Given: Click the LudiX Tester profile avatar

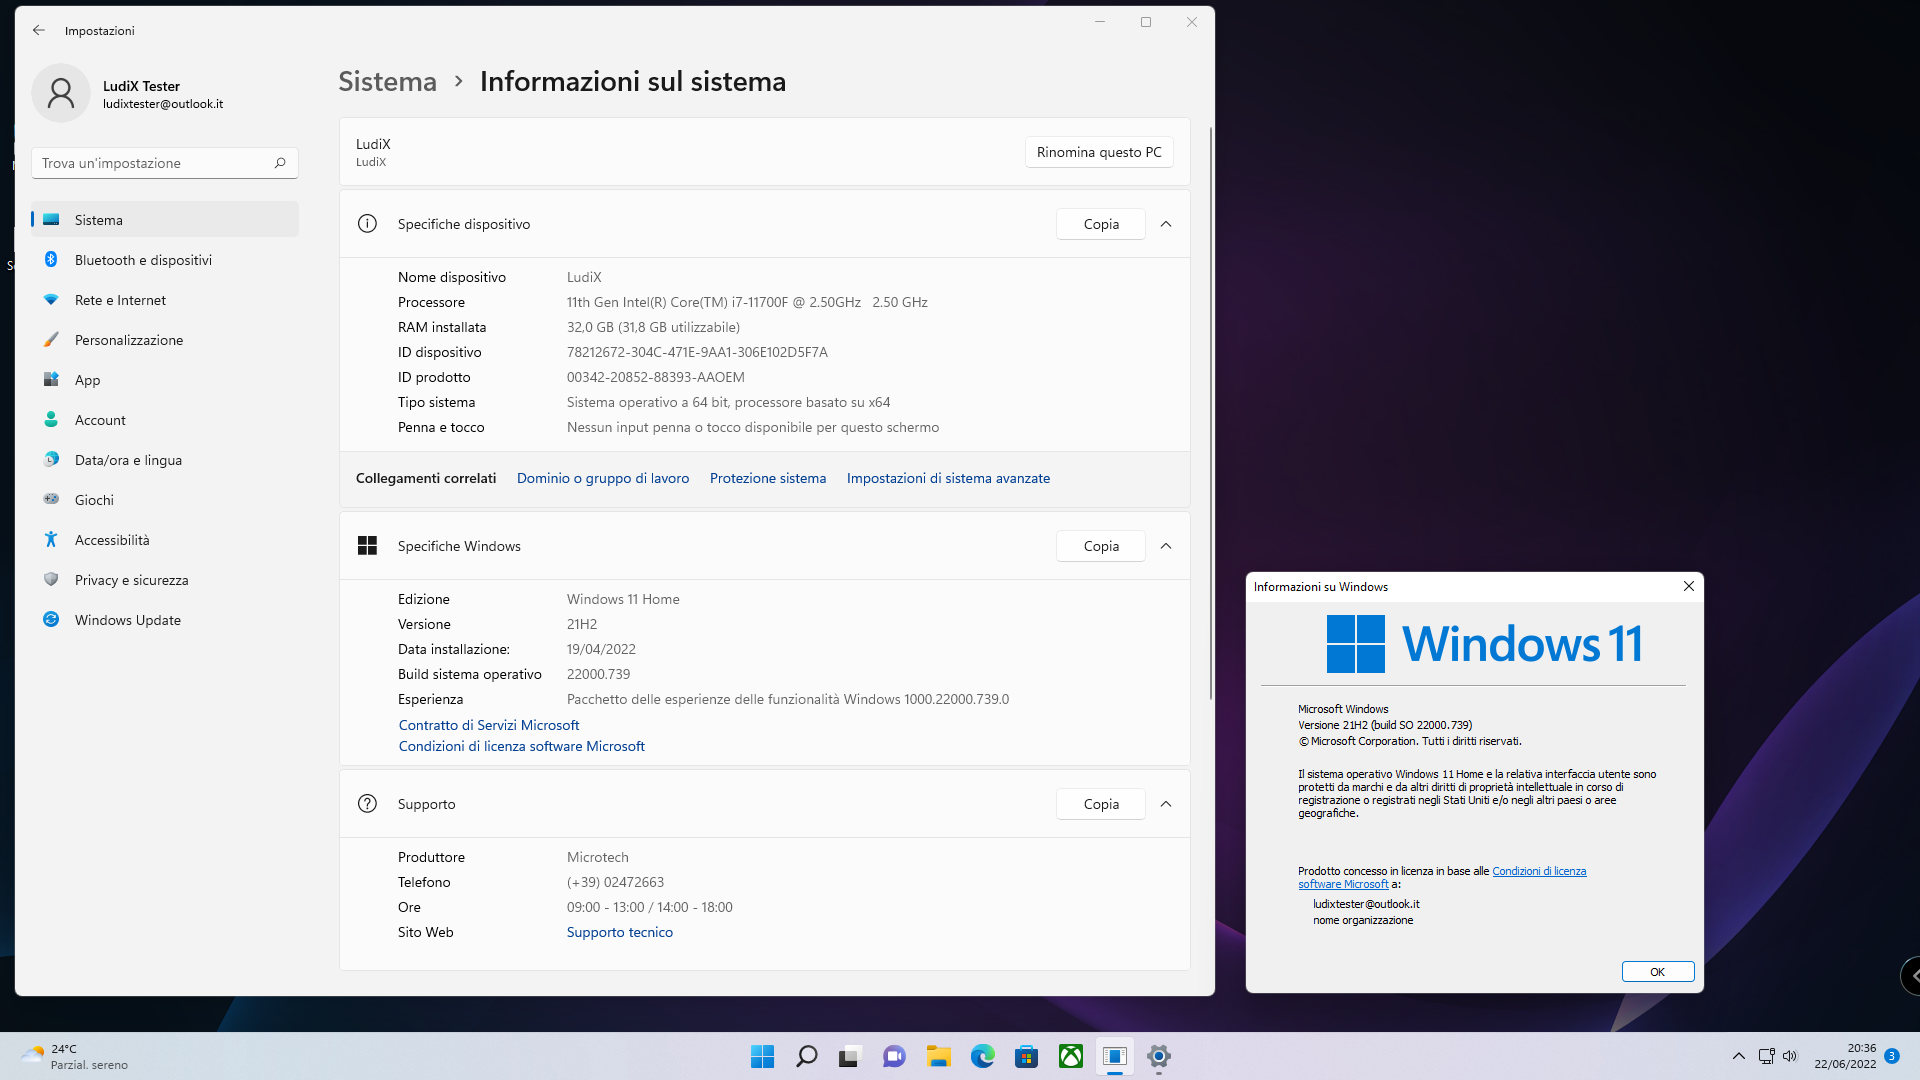Looking at the screenshot, I should (x=61, y=93).
